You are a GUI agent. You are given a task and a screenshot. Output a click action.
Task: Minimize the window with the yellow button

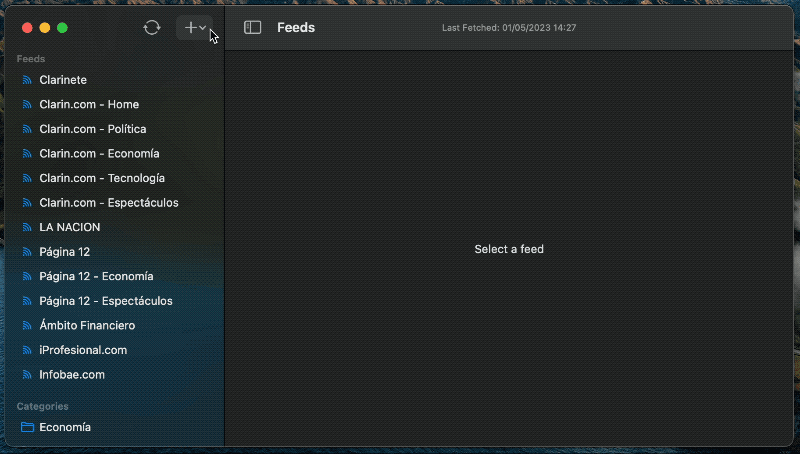[45, 28]
